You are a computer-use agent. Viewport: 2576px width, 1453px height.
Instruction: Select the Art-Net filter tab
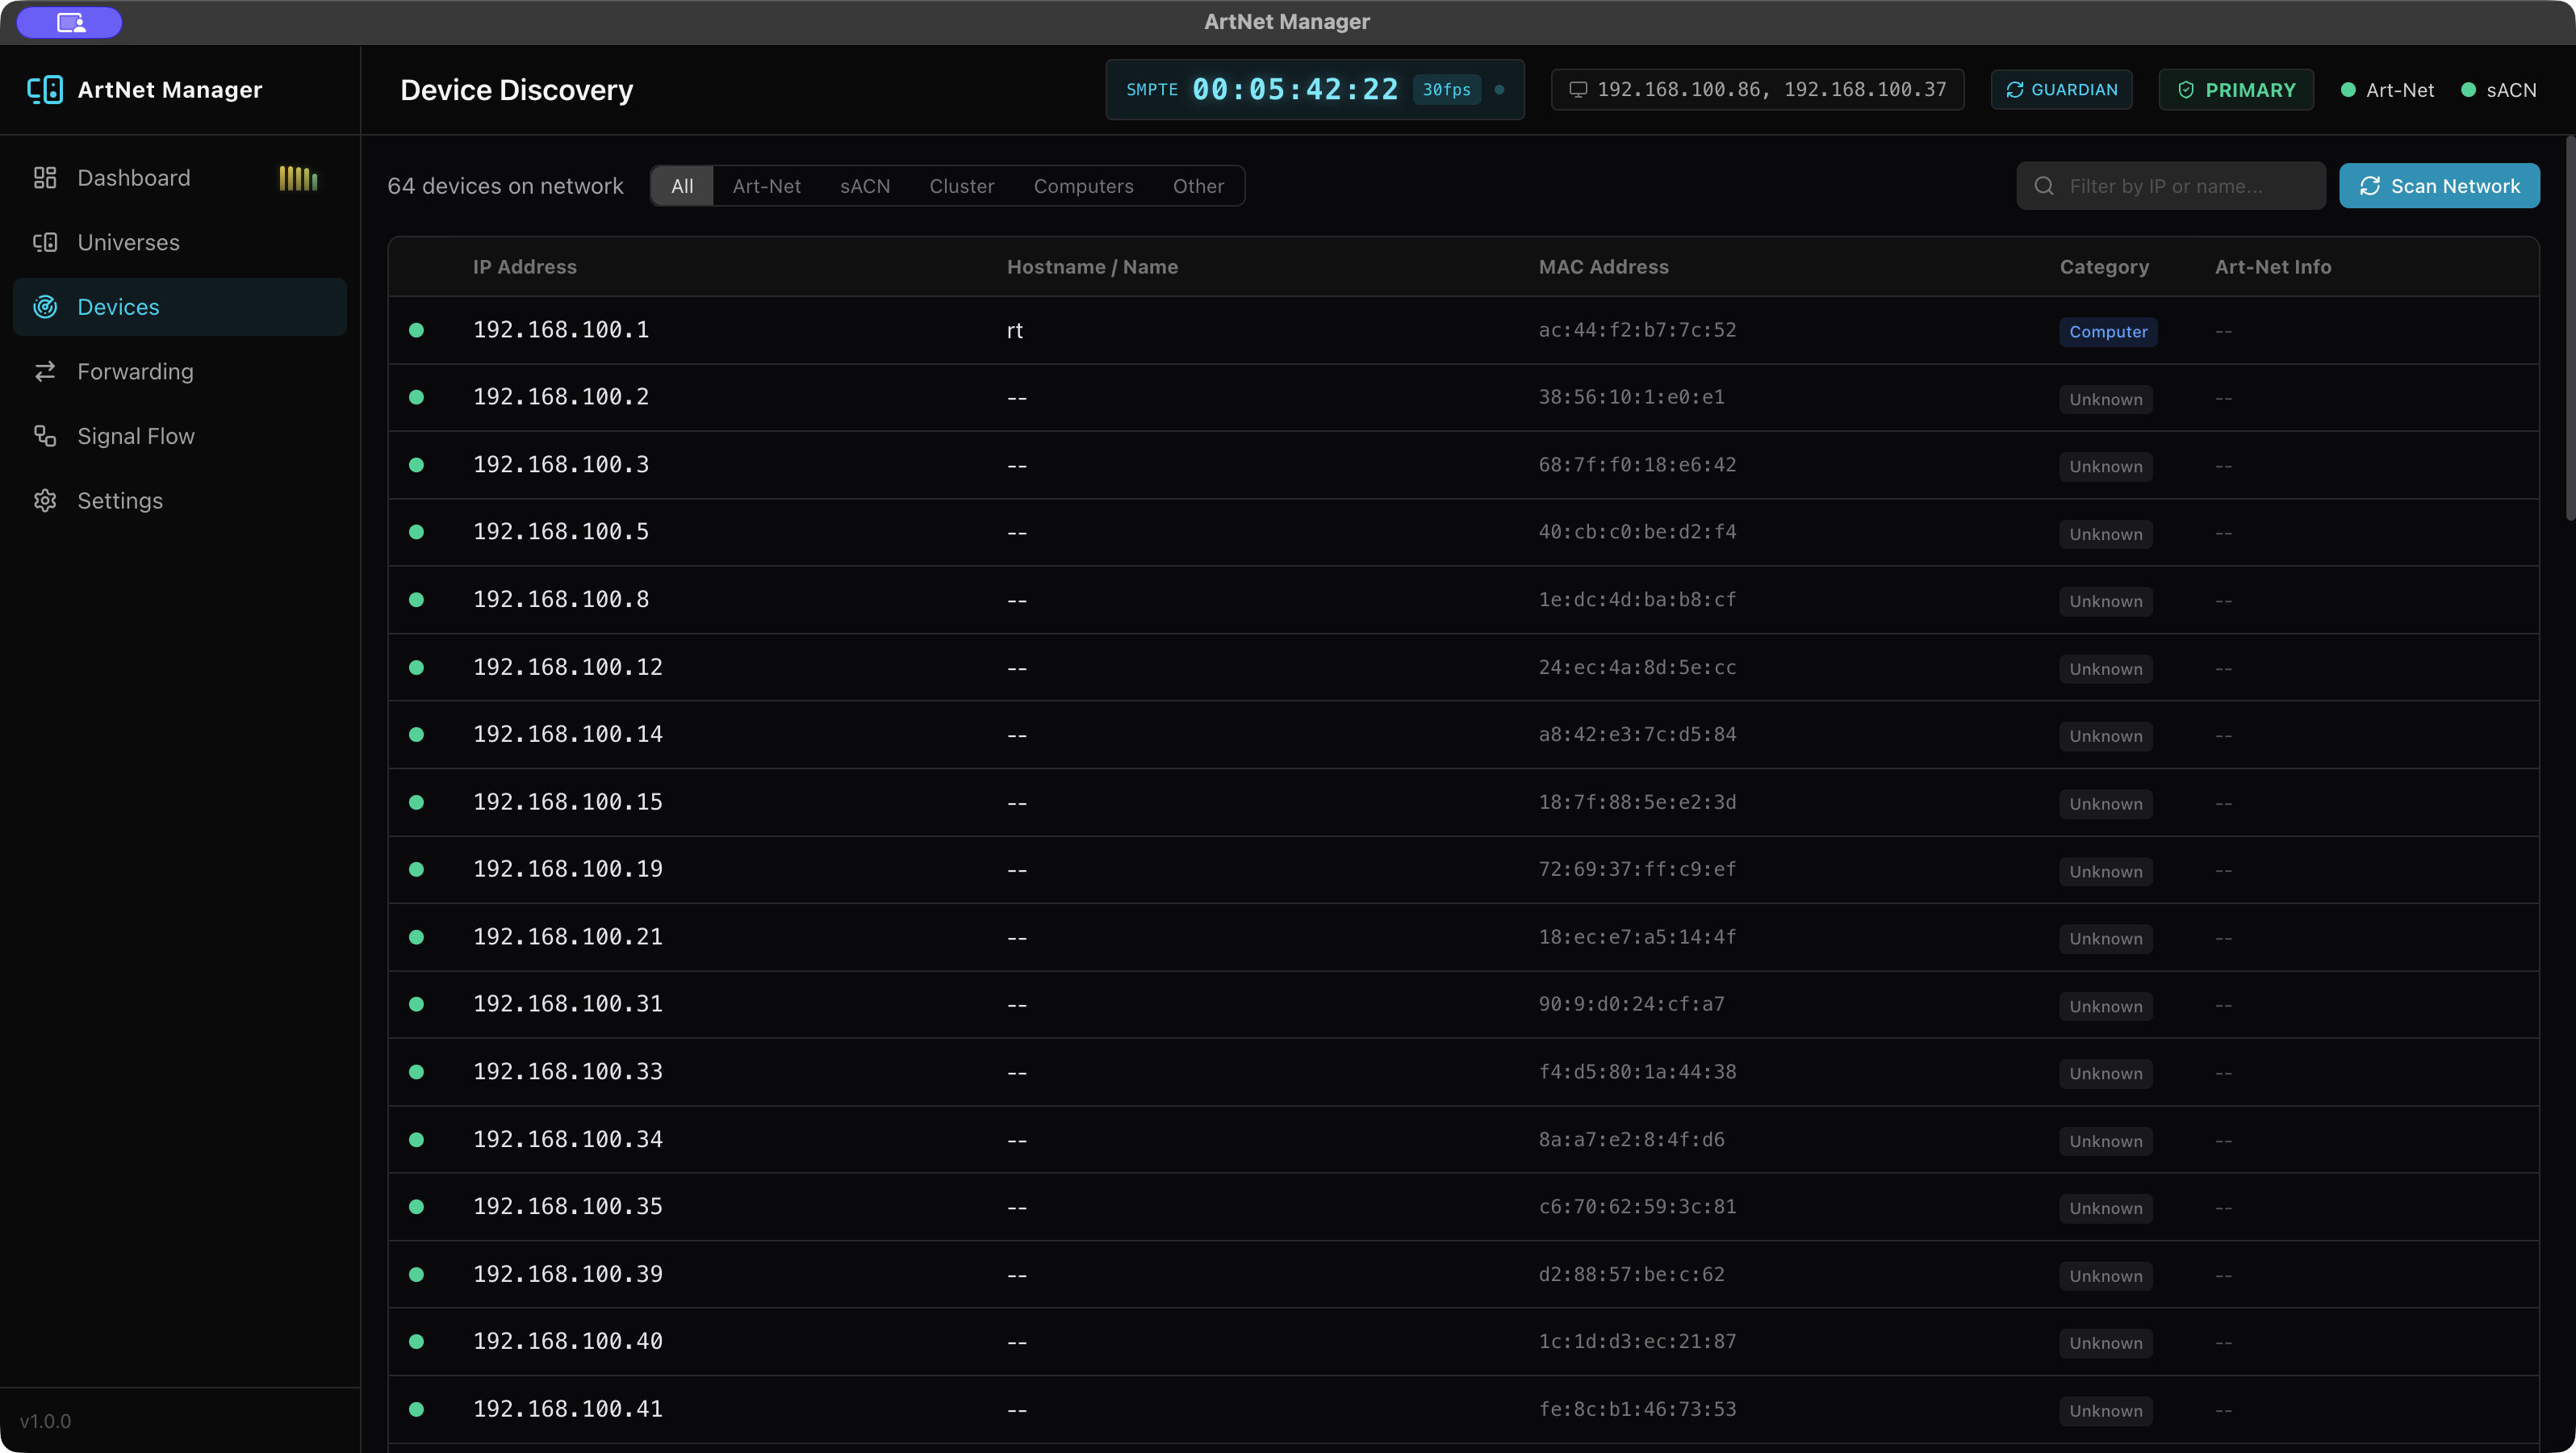click(x=766, y=186)
